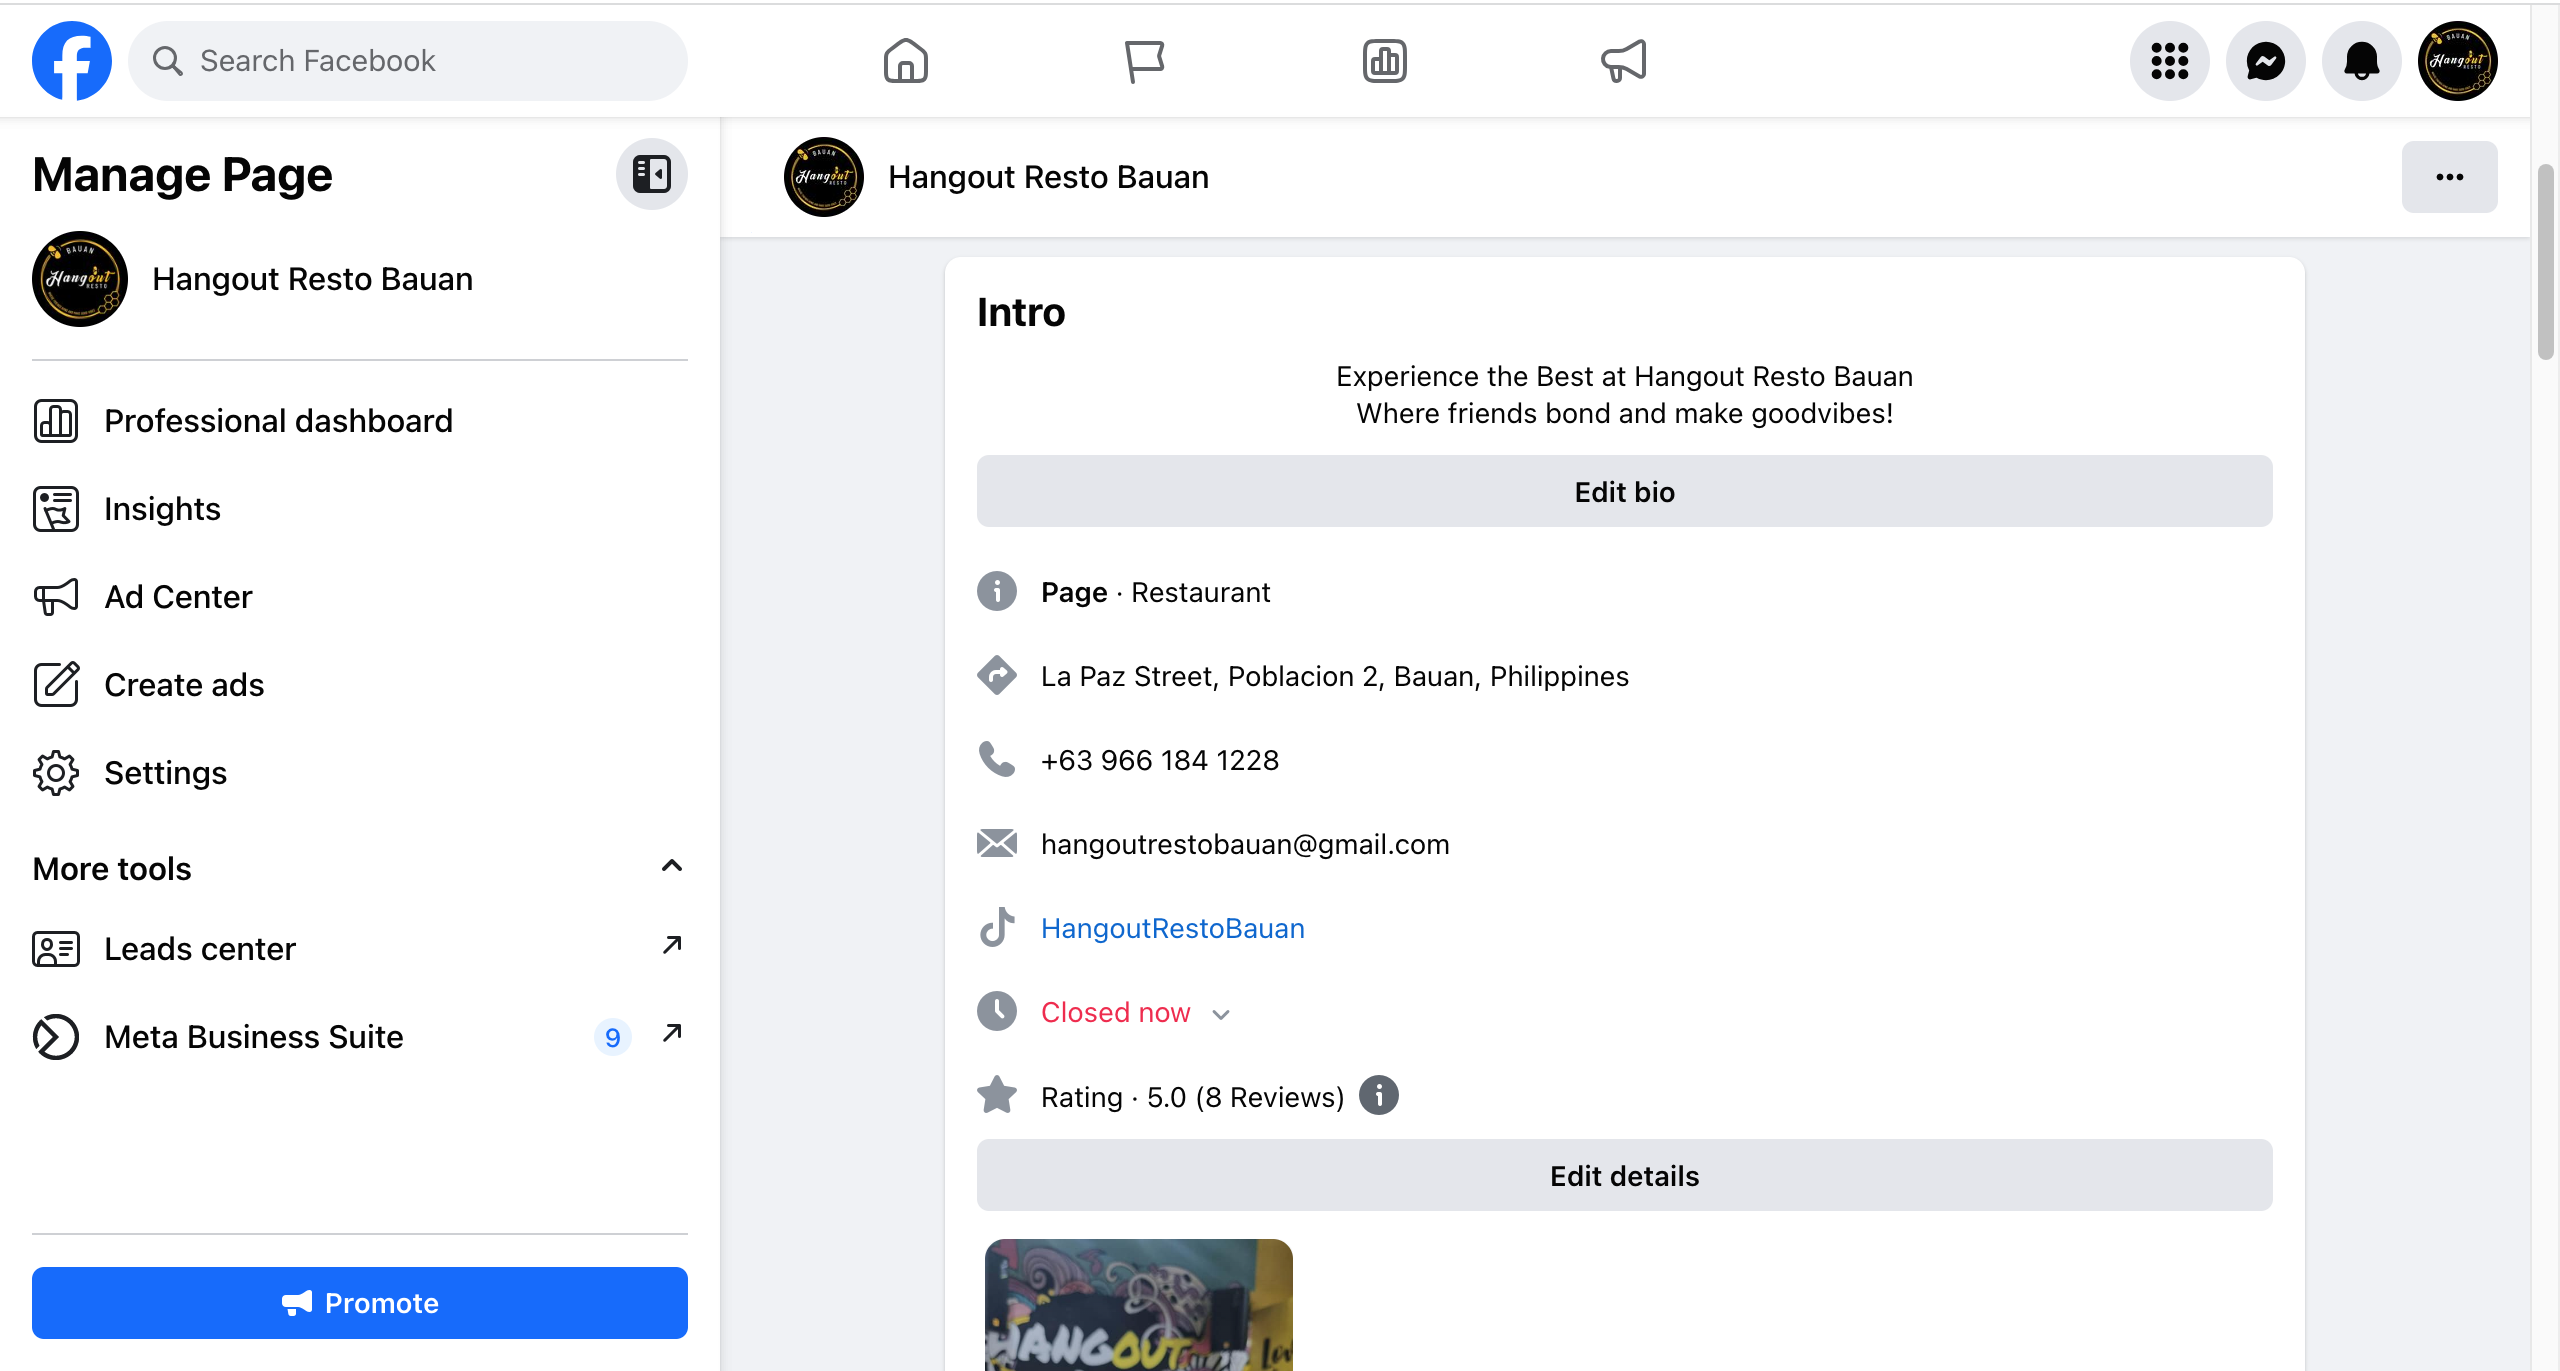Click the Promote button
The height and width of the screenshot is (1371, 2560).
click(x=360, y=1303)
